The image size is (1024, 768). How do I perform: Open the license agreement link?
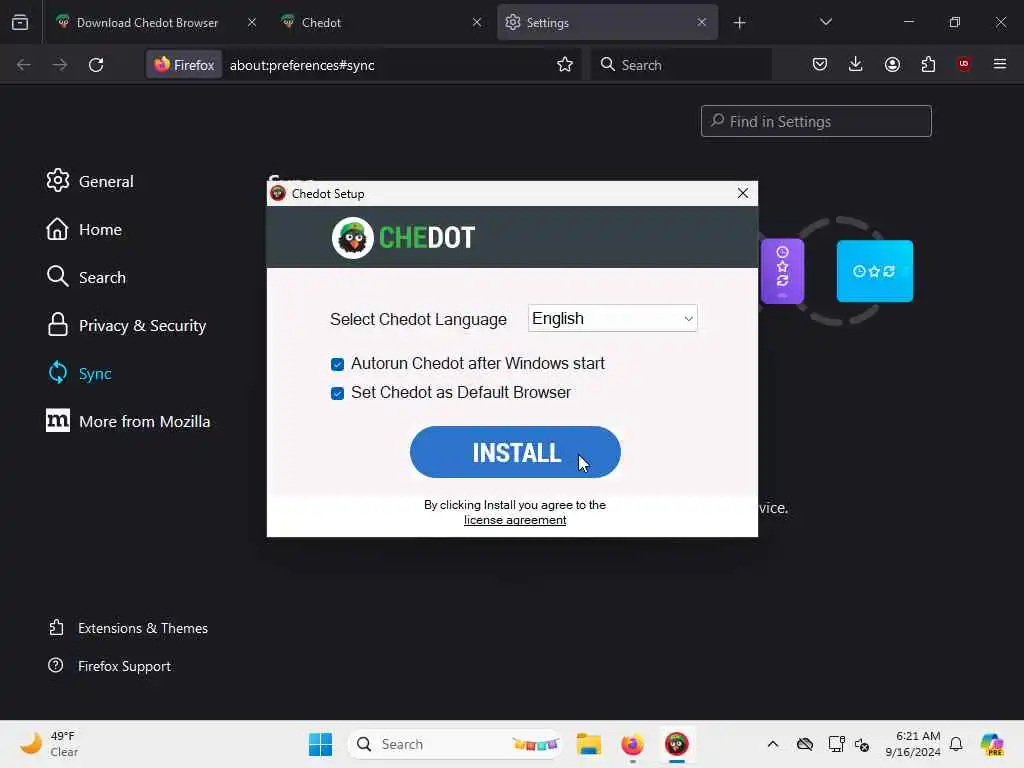pyautogui.click(x=515, y=520)
